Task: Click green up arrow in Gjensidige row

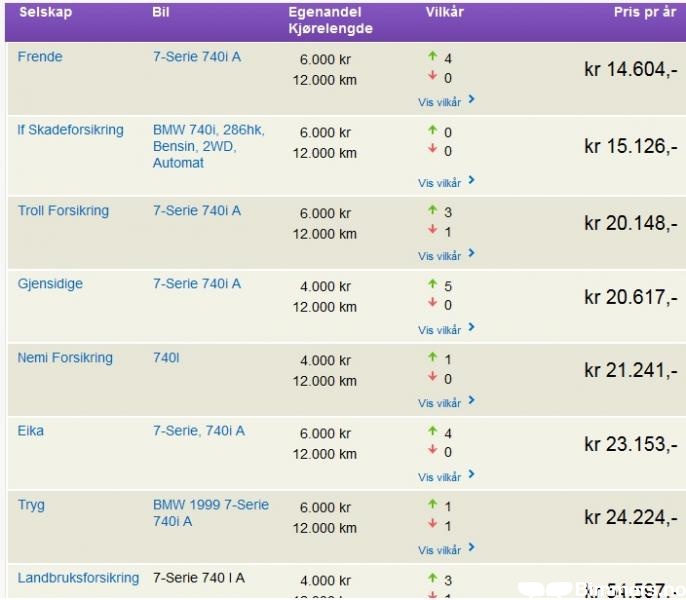Action: 432,285
